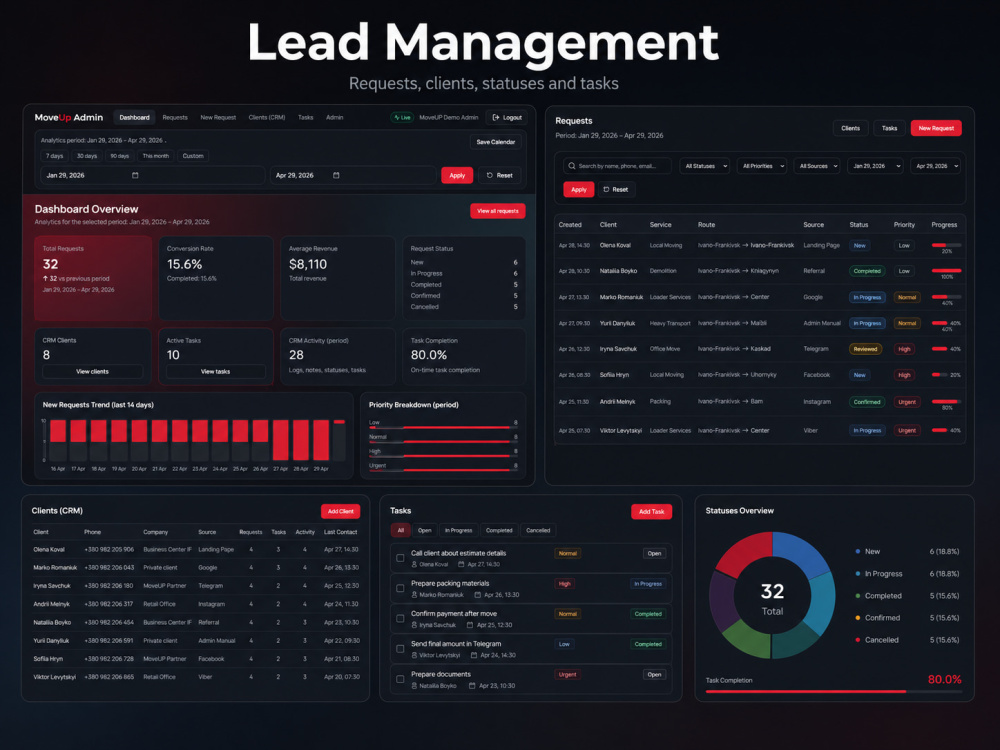1000x750 pixels.
Task: Click the red Apply button in the analytics period bar
Action: click(x=457, y=175)
